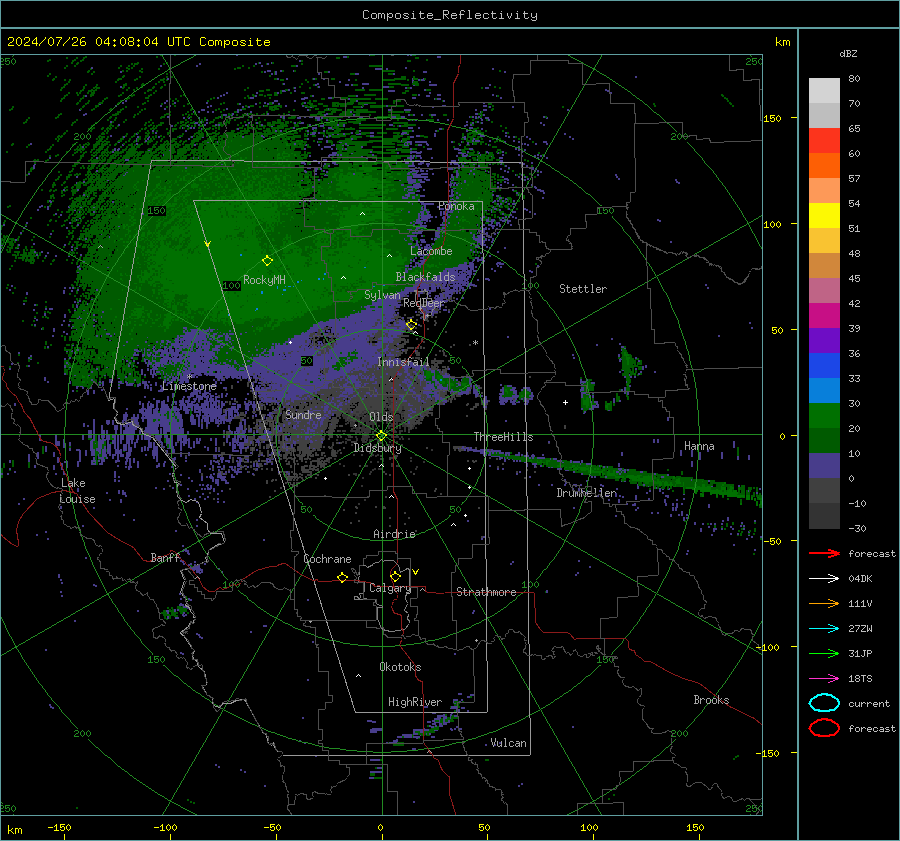Image resolution: width=900 pixels, height=841 pixels.
Task: Click the cyan 'current' ellipse in legend
Action: [x=824, y=703]
